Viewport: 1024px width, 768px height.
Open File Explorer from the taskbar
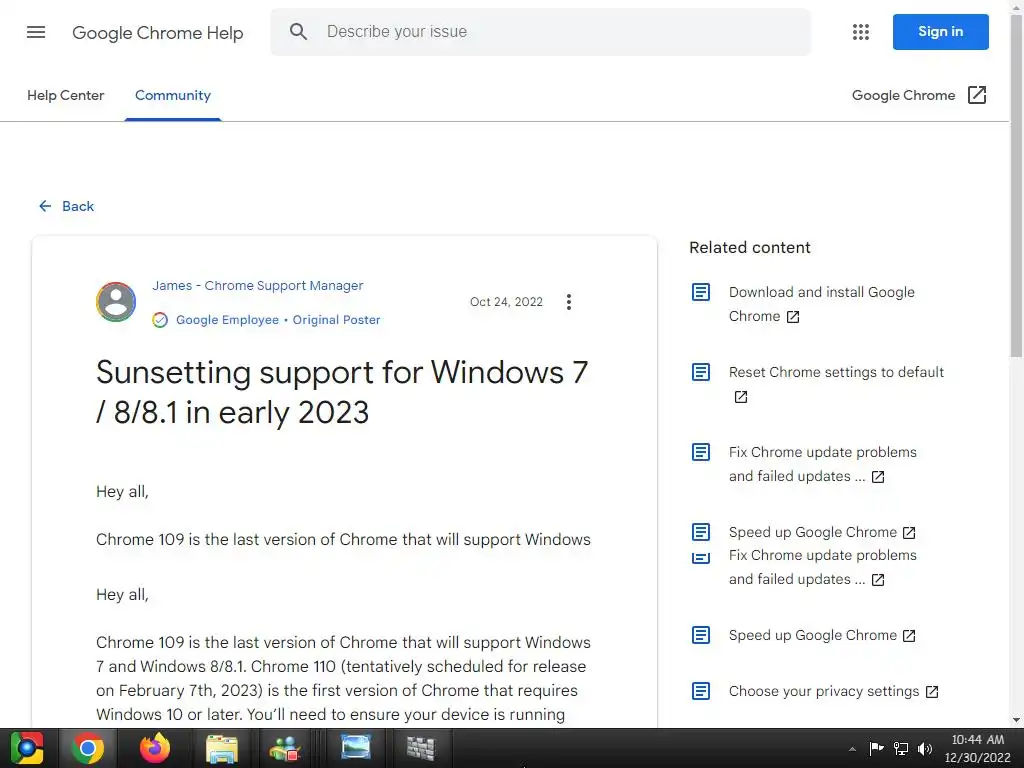pyautogui.click(x=221, y=748)
